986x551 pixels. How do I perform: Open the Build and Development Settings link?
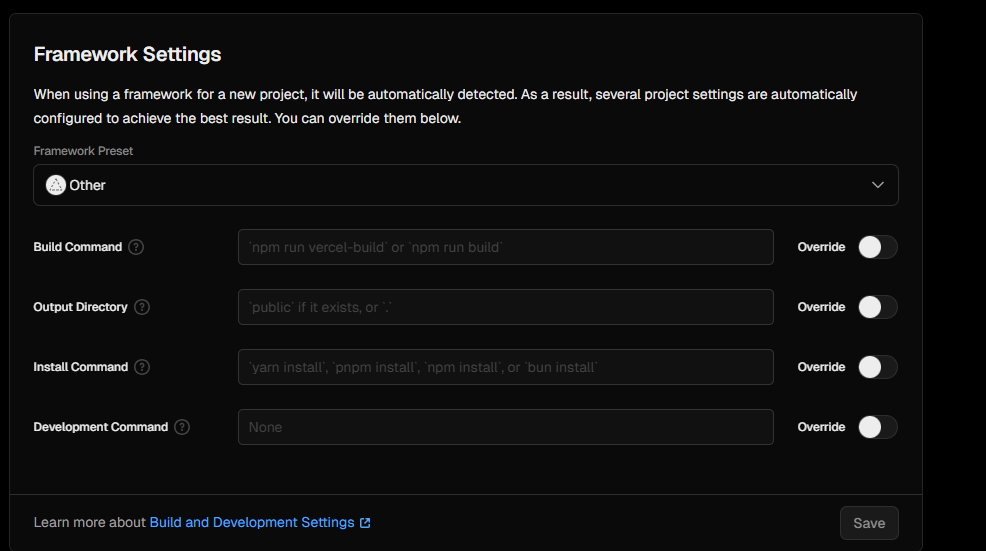point(252,523)
